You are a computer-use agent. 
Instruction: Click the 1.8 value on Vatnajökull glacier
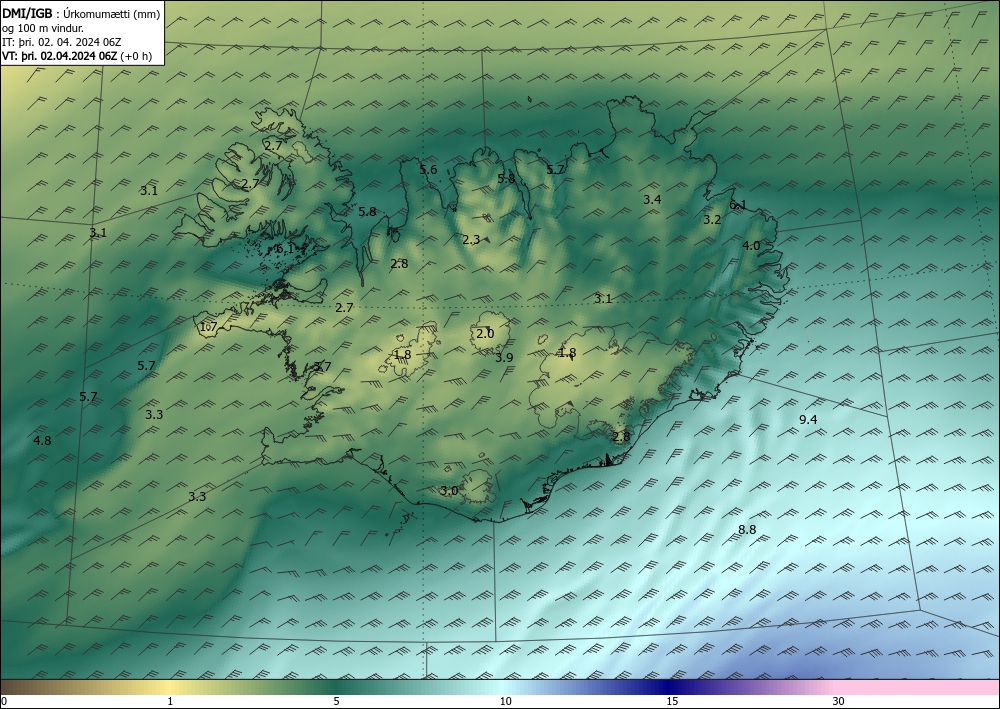pos(567,353)
